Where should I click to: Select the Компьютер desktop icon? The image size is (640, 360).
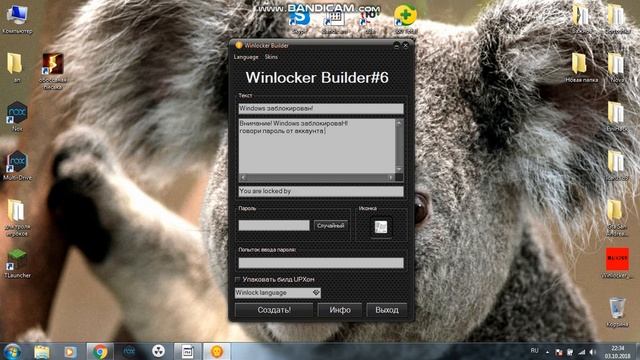17,20
